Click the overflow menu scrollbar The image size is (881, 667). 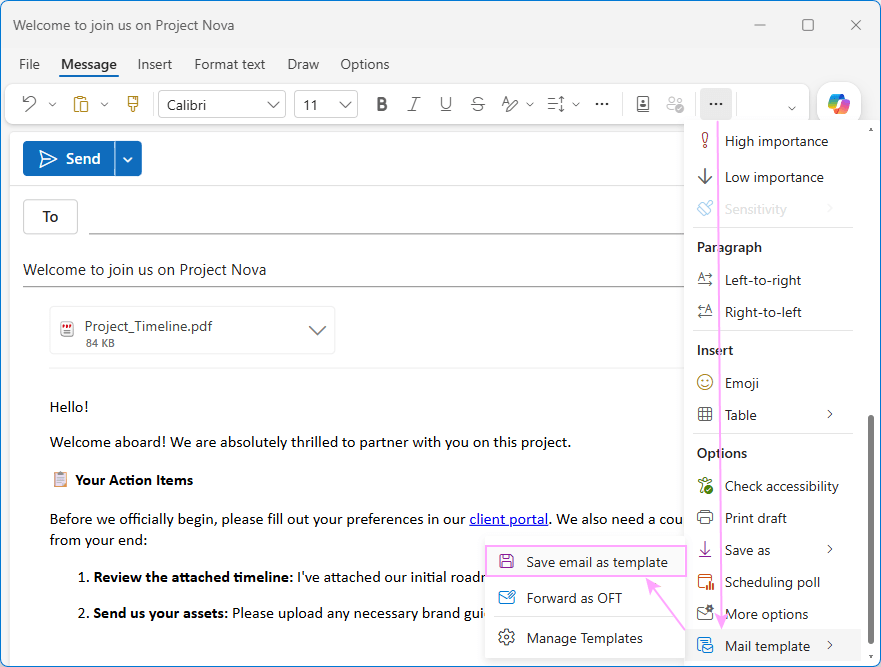tap(870, 528)
